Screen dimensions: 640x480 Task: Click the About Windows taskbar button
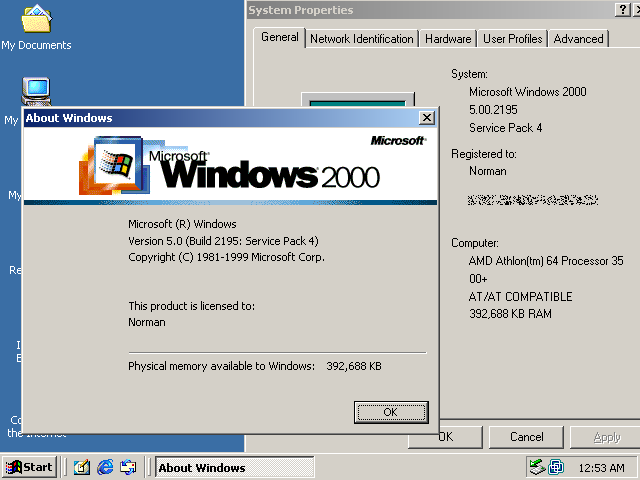(x=235, y=467)
